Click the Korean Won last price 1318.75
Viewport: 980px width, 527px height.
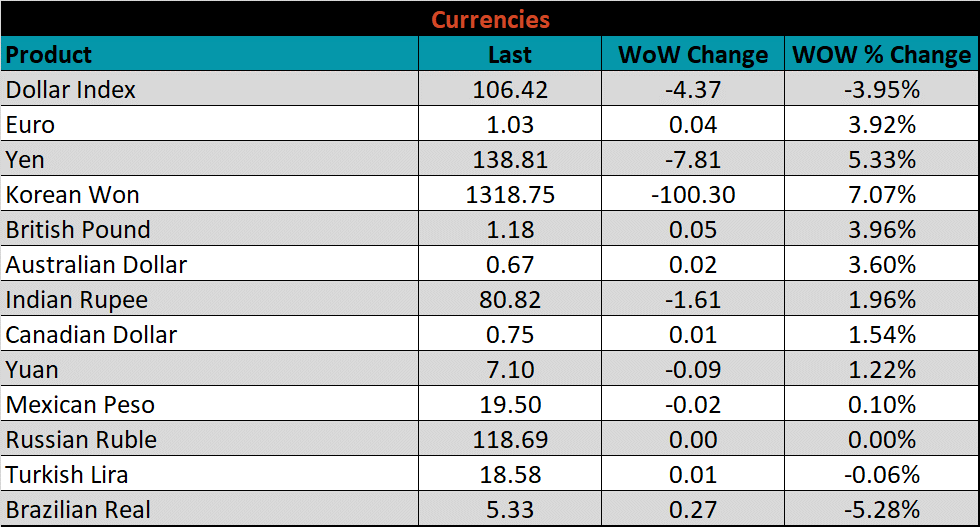(510, 194)
